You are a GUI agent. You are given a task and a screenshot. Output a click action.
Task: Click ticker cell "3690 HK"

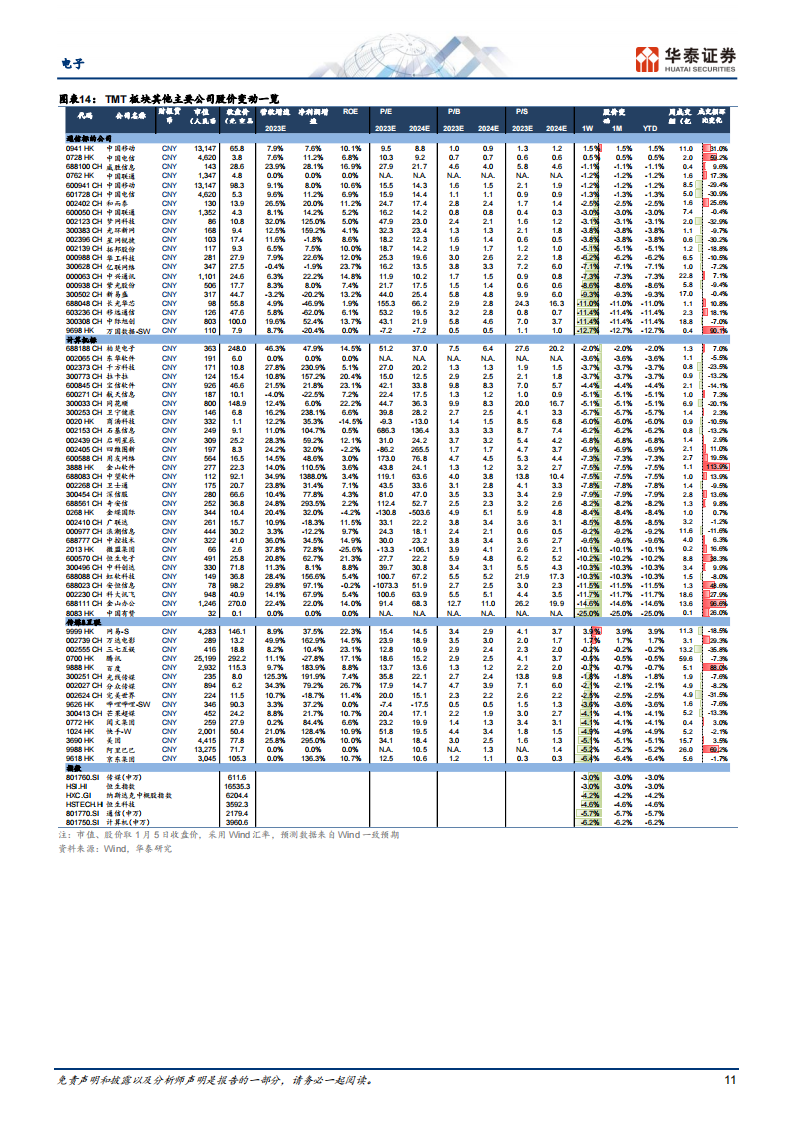(x=79, y=741)
